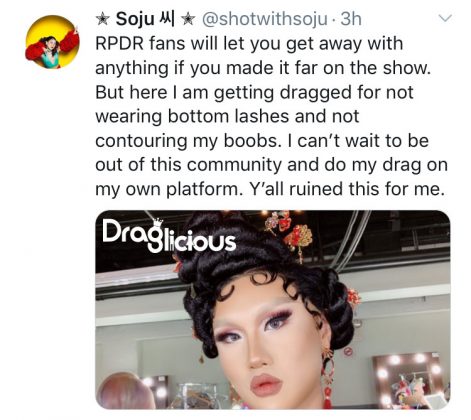Click the lighted vanity mirror in photo

(x=410, y=380)
